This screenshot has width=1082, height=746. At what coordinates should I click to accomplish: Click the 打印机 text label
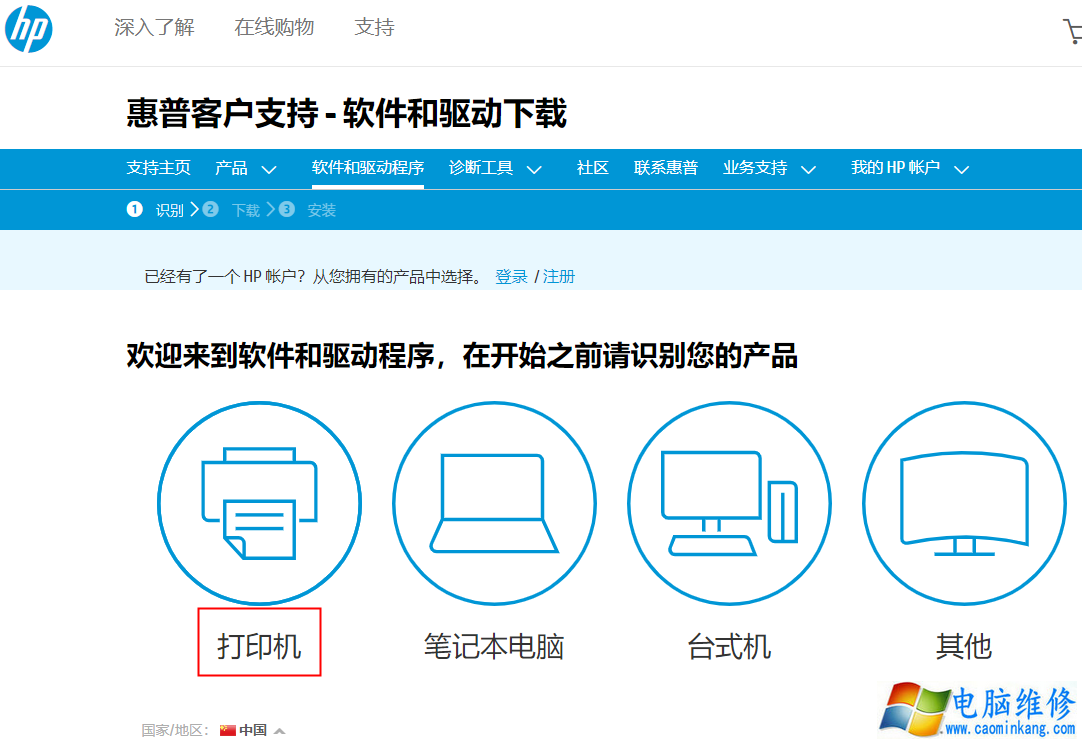coord(259,646)
